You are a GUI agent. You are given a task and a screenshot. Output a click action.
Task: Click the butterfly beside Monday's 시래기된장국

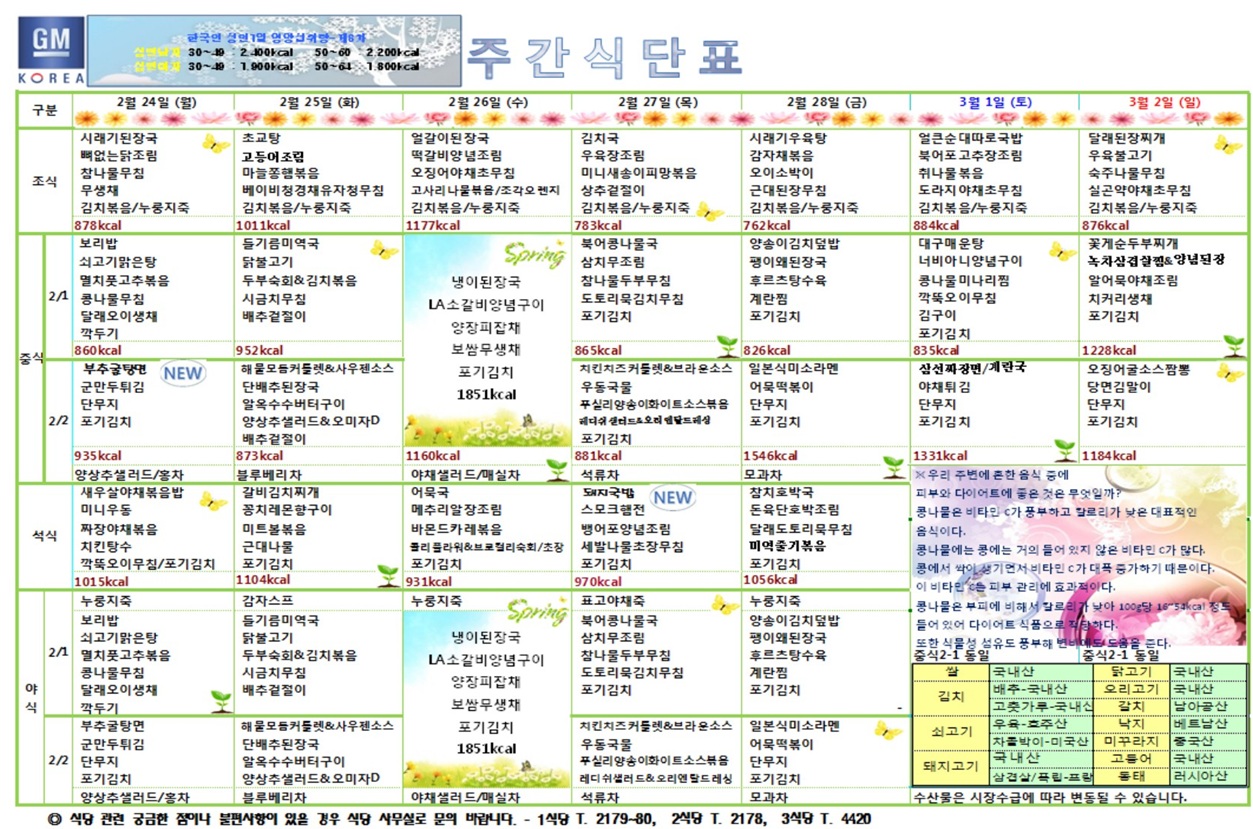[215, 143]
